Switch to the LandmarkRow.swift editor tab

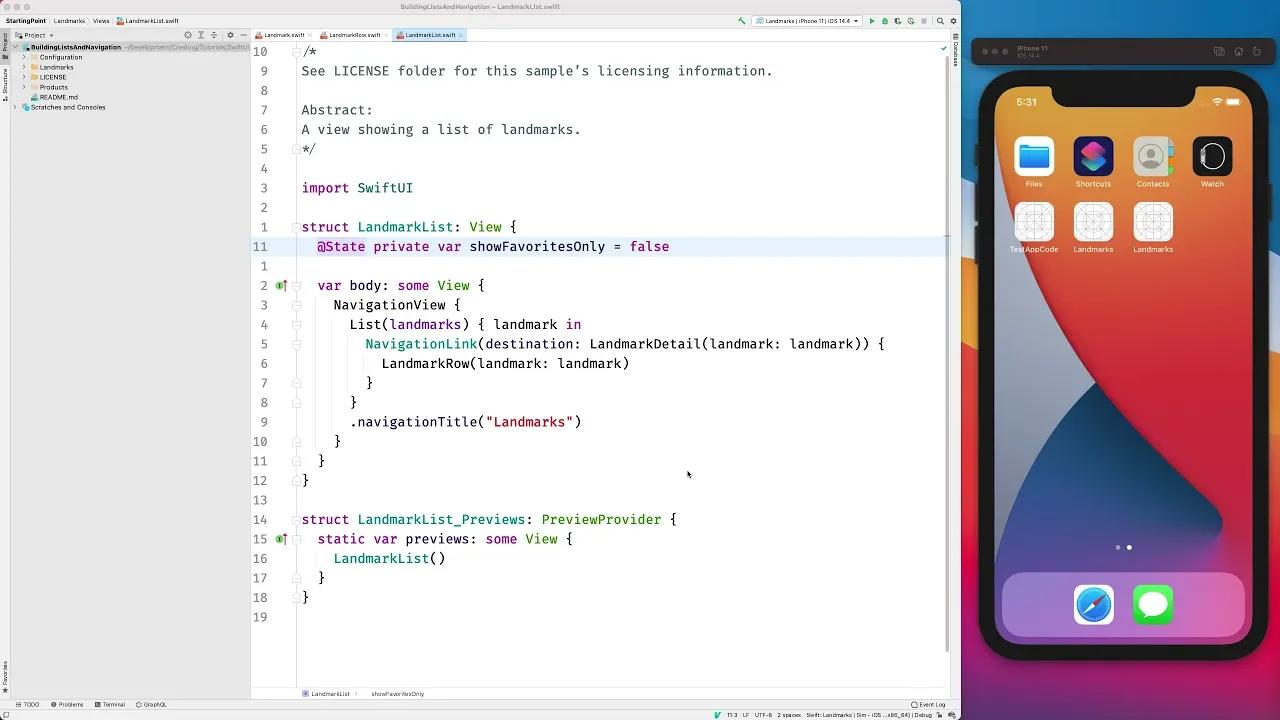point(354,35)
